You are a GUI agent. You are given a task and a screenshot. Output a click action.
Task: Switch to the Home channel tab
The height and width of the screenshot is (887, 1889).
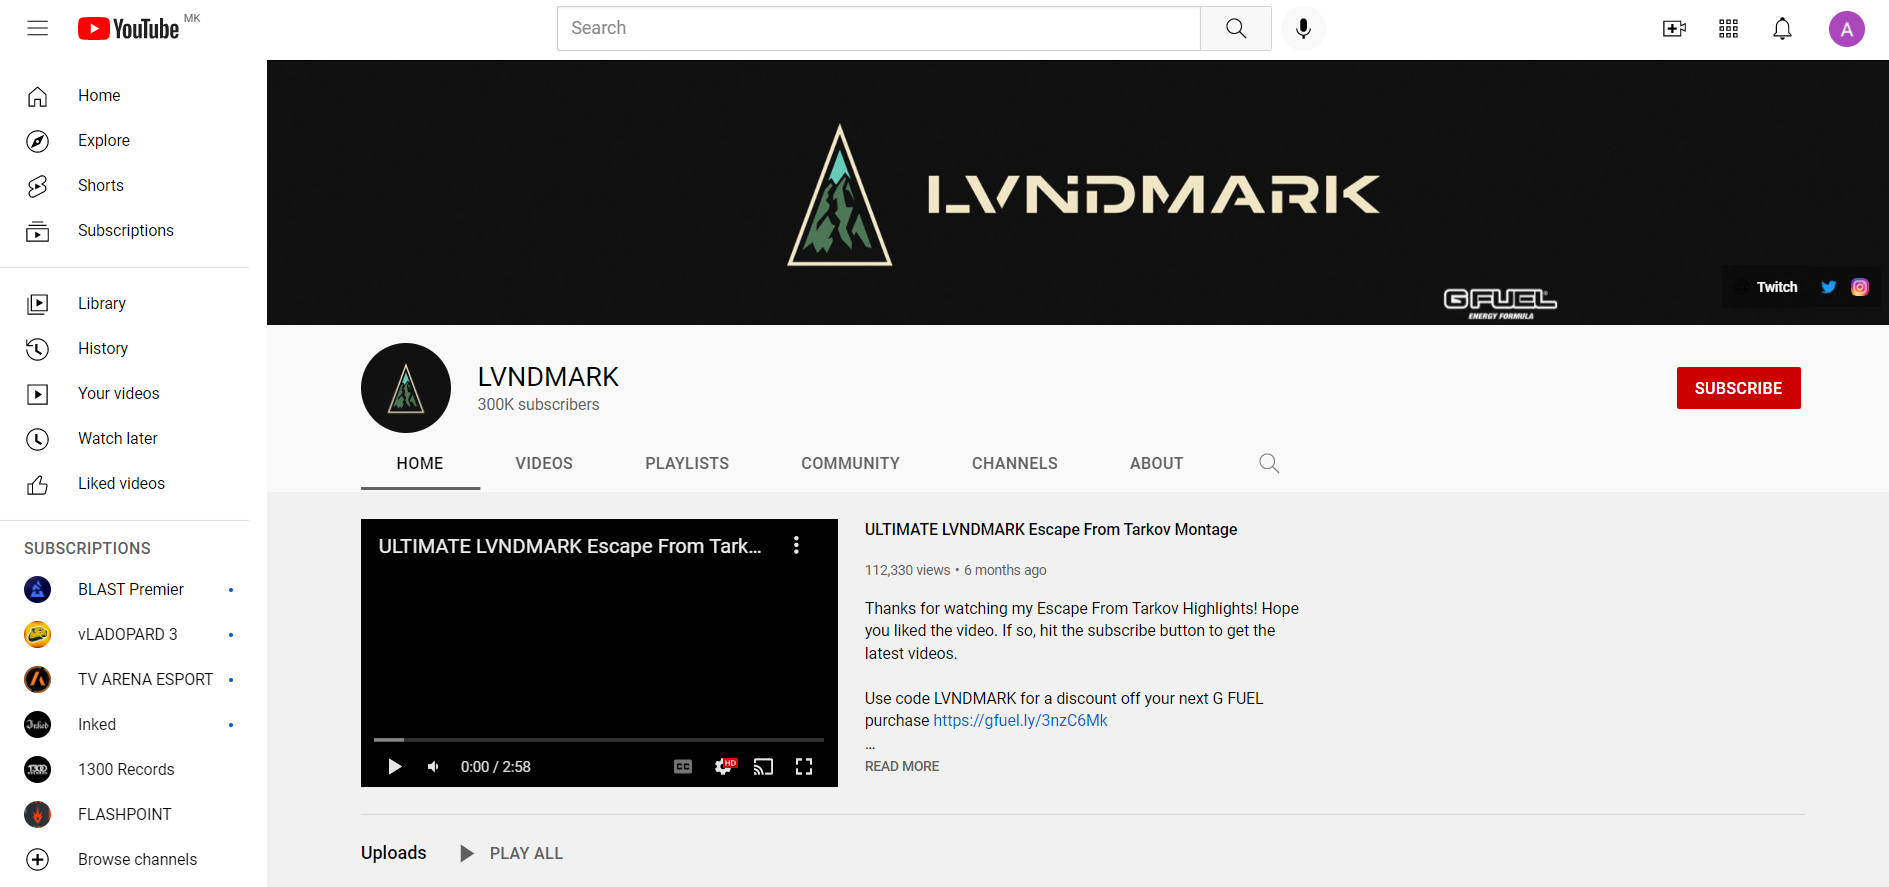420,464
